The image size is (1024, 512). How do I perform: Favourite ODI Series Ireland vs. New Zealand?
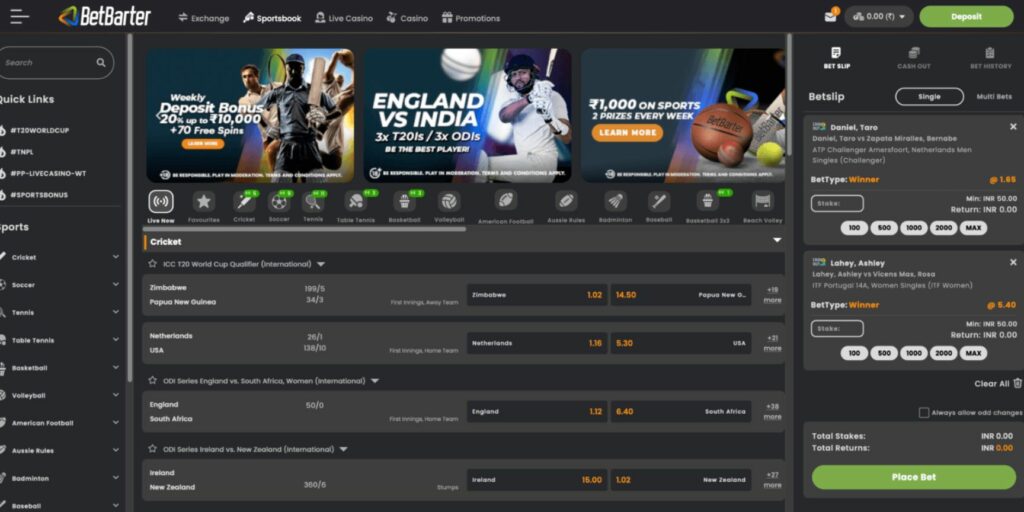tap(152, 449)
